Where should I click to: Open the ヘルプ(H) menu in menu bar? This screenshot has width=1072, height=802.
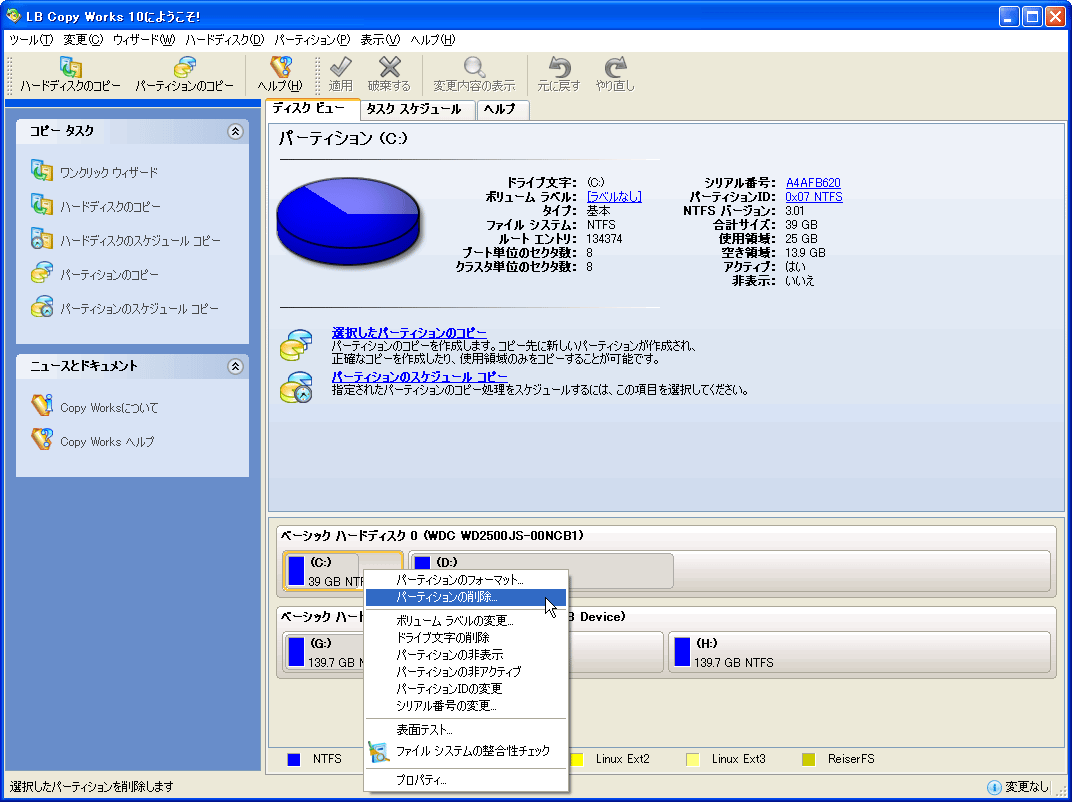[432, 40]
